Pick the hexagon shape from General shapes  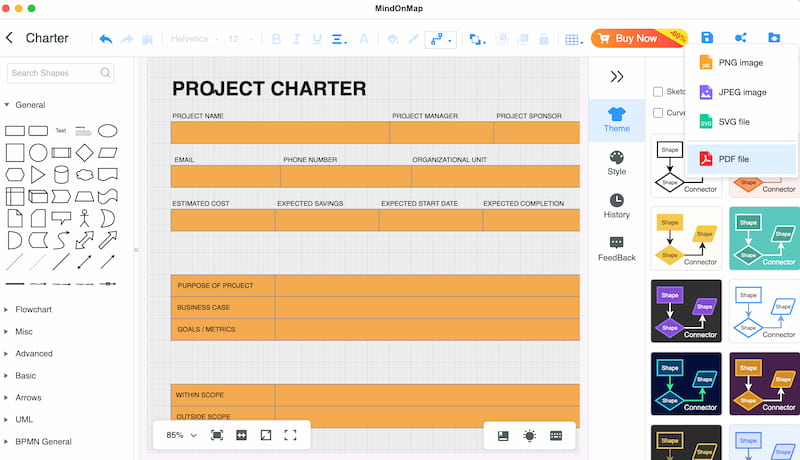coord(15,174)
